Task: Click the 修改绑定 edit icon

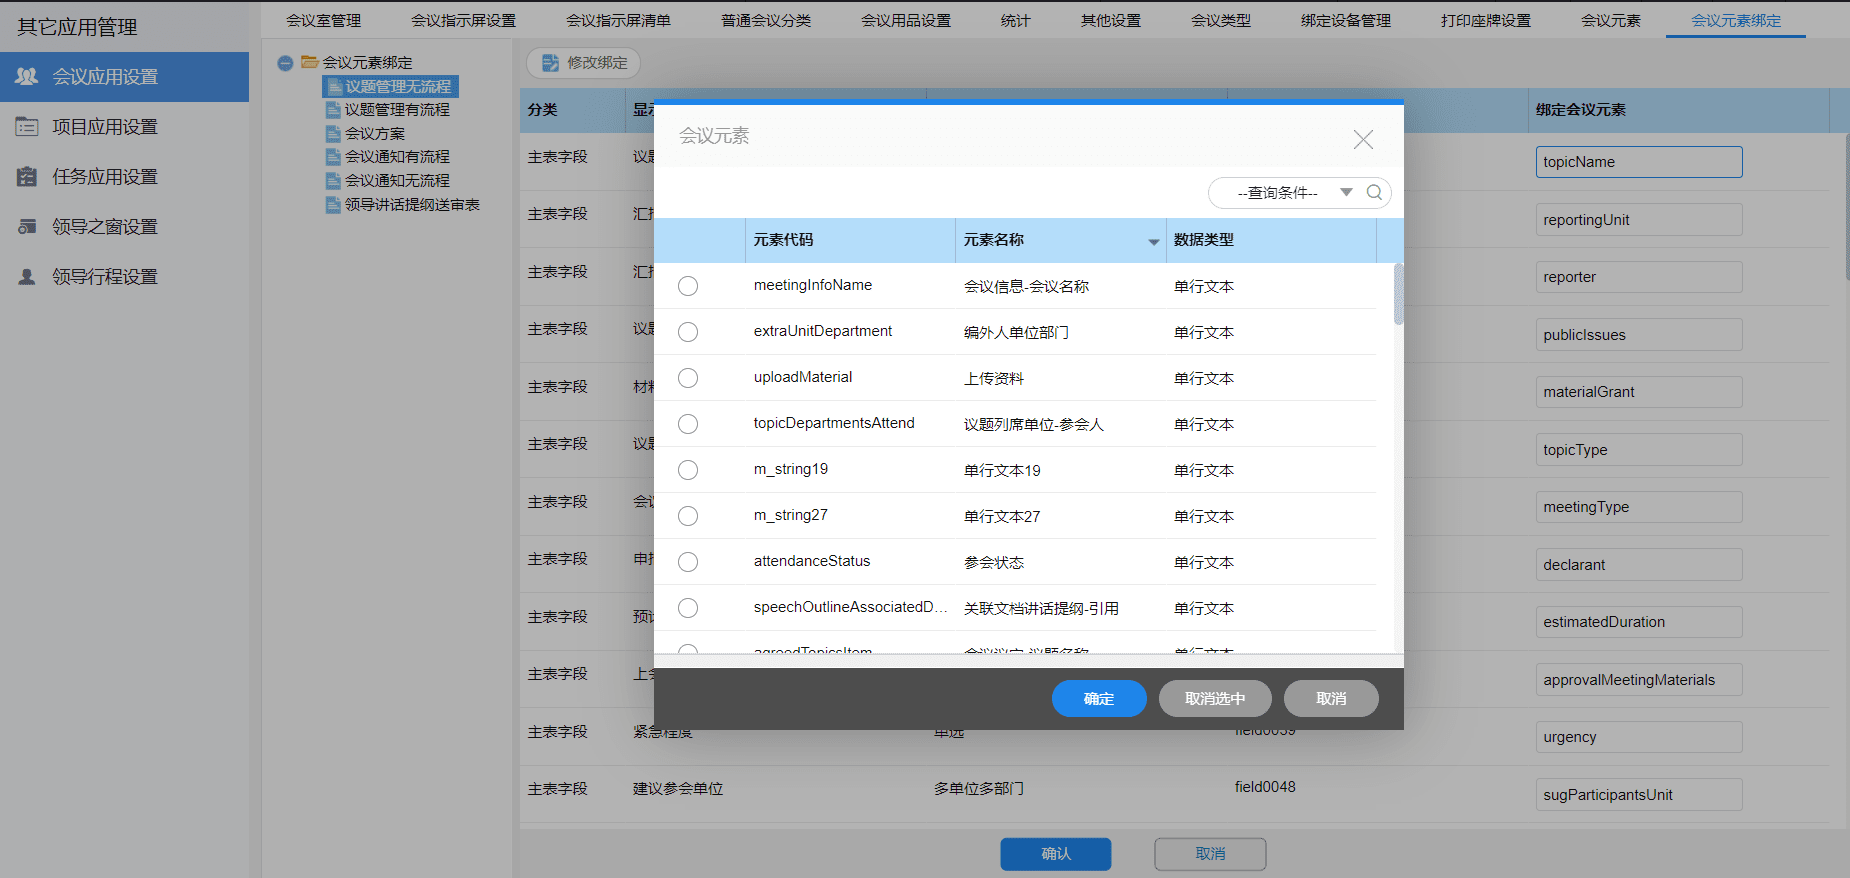Action: coord(550,63)
